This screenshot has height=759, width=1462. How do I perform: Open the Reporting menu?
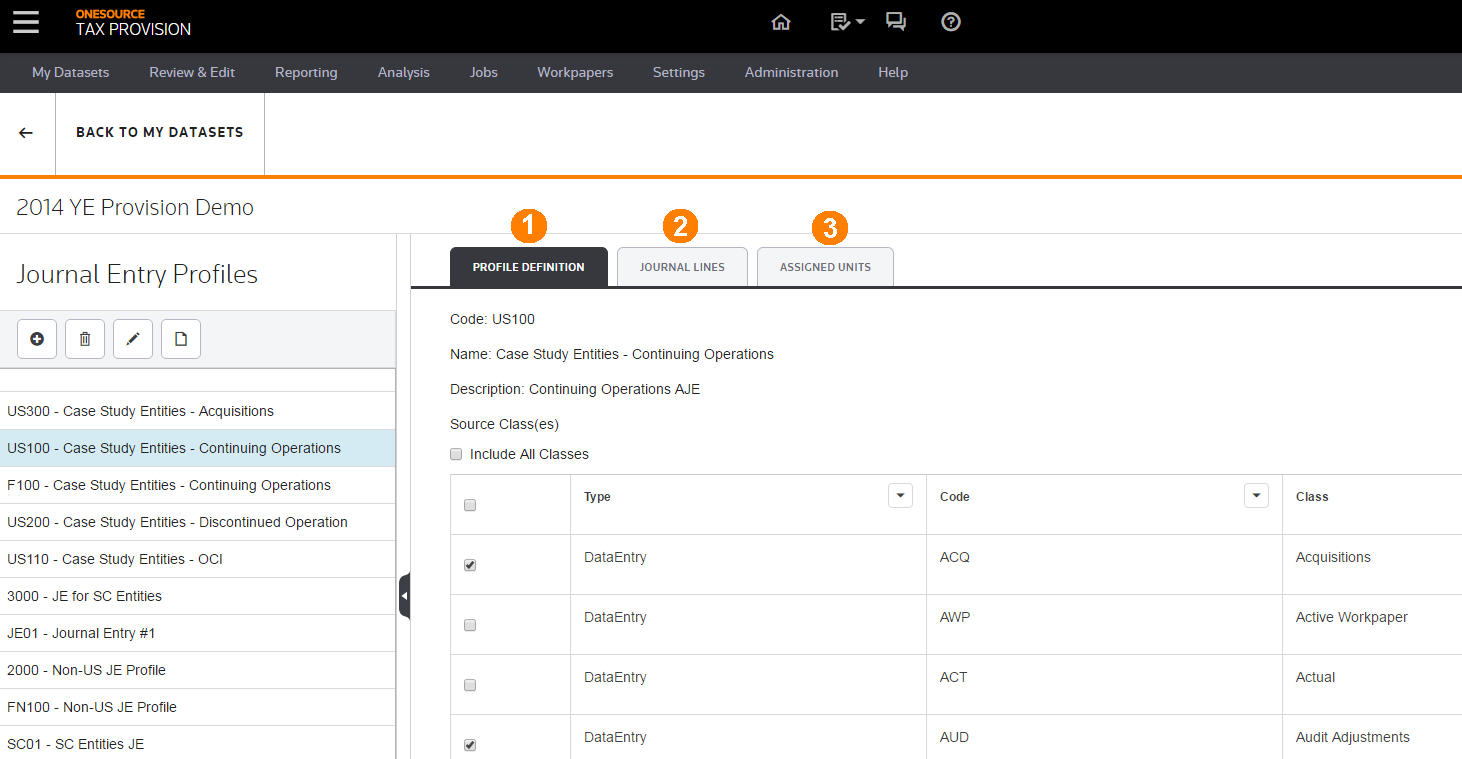(306, 72)
